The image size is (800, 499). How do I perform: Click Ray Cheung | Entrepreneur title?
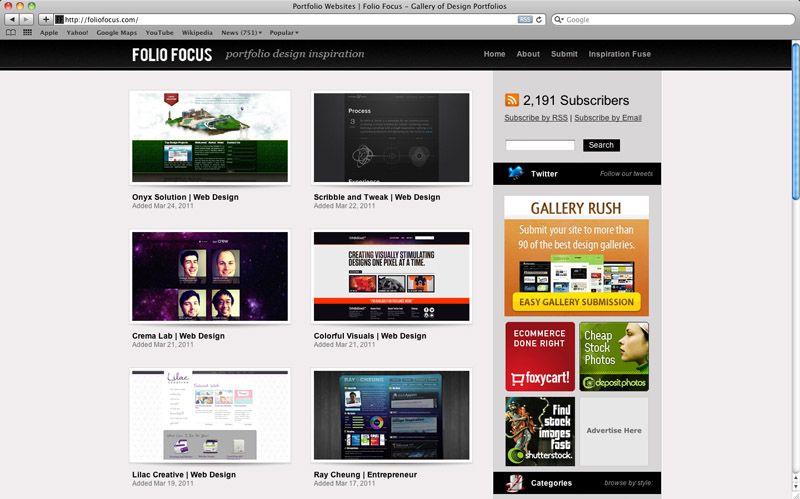point(365,475)
